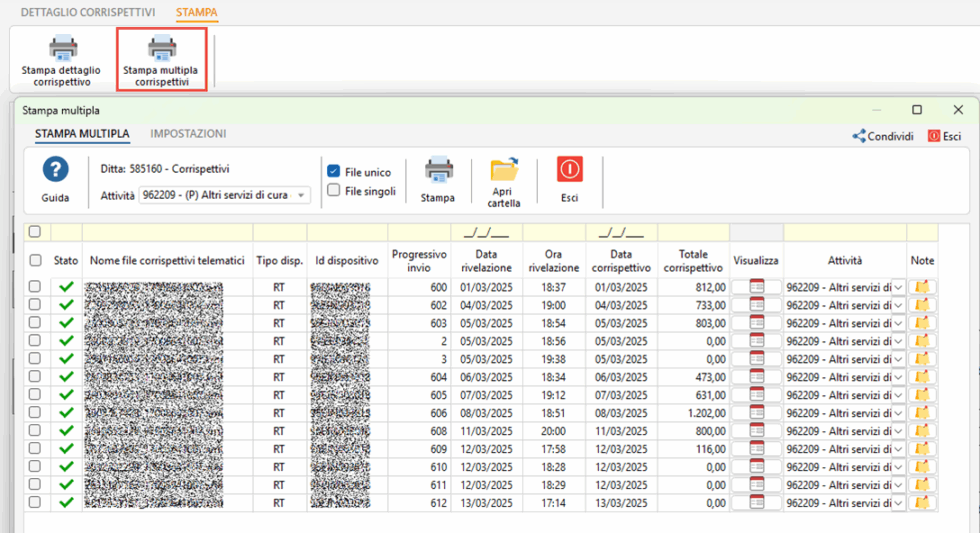This screenshot has height=533, width=980.
Task: Open the Guida help icon
Action: pos(56,169)
